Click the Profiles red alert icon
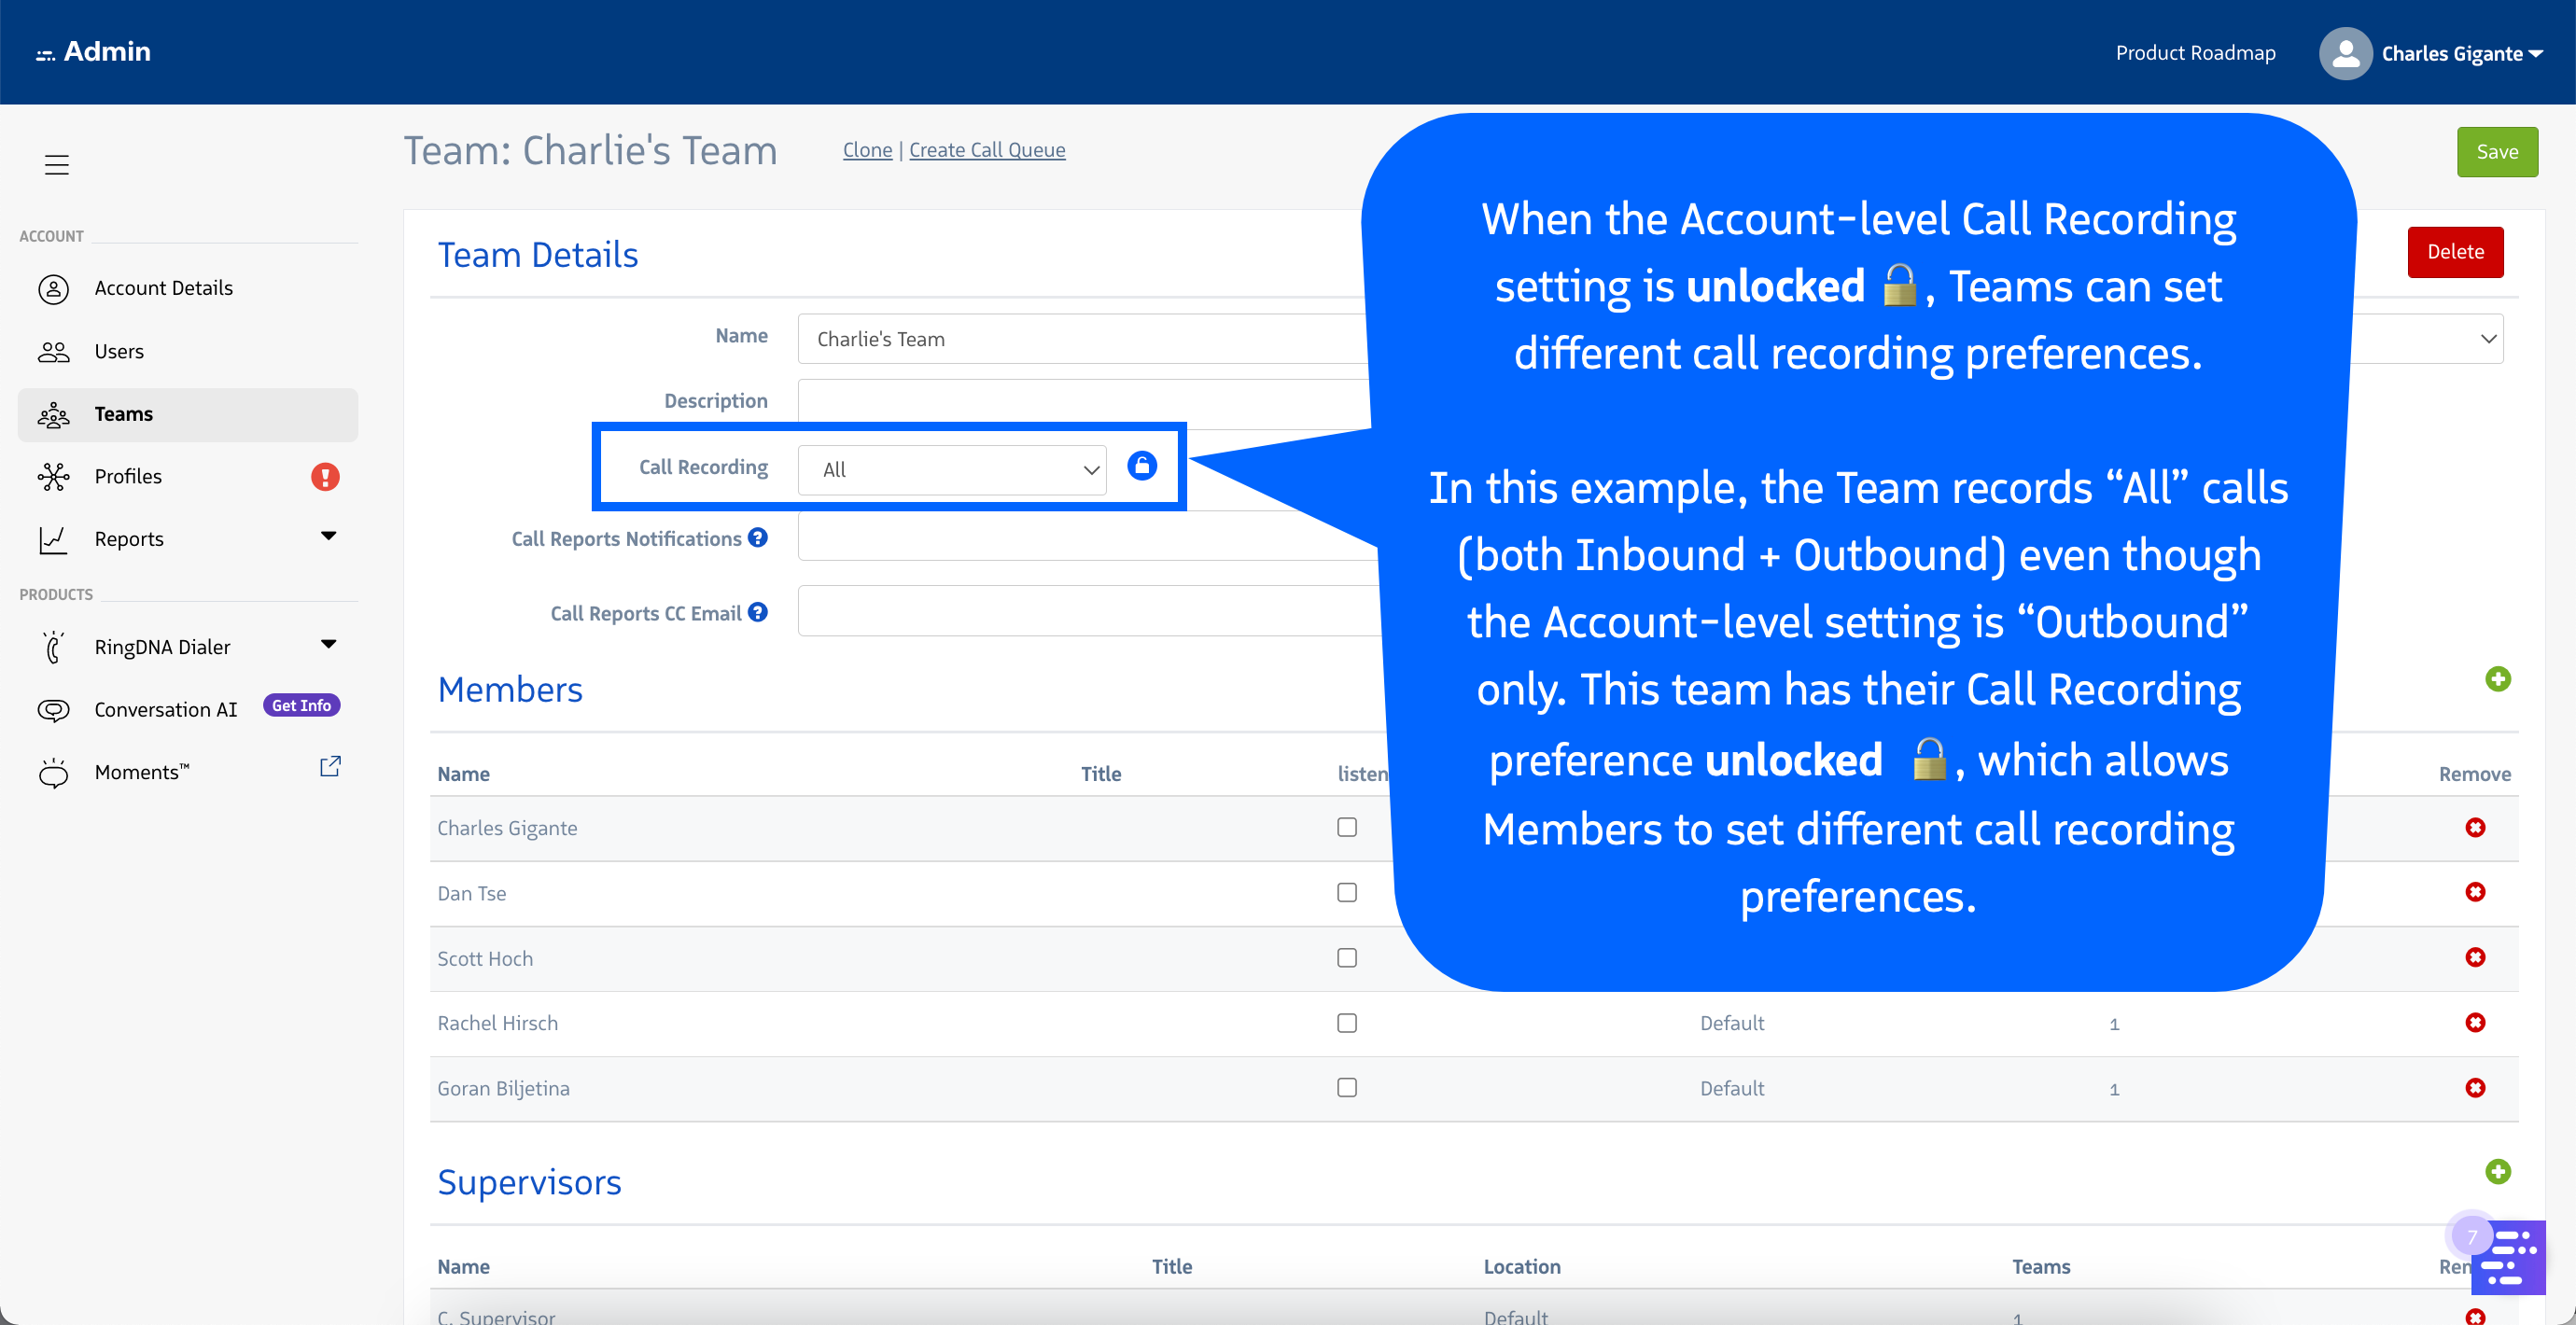The width and height of the screenshot is (2576, 1325). pyautogui.click(x=325, y=476)
